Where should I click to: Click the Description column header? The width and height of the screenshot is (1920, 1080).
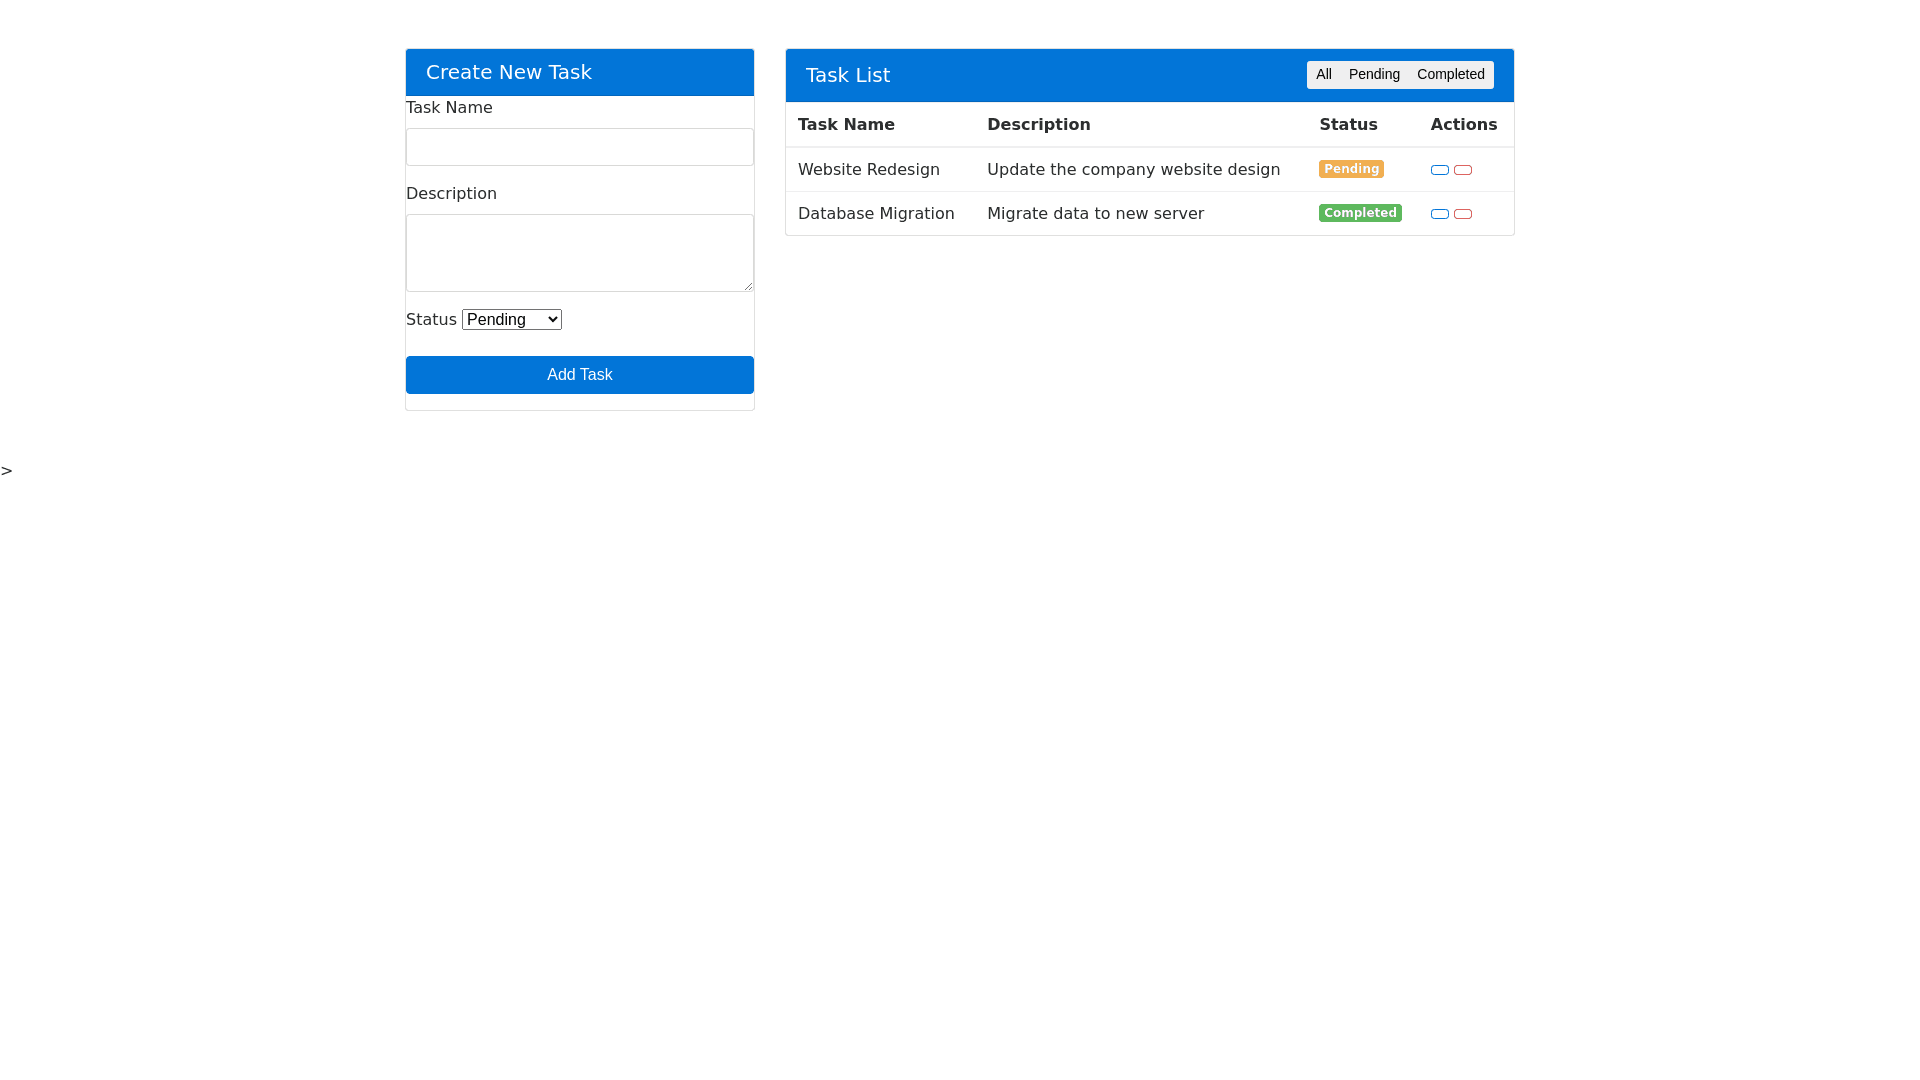tap(1038, 125)
